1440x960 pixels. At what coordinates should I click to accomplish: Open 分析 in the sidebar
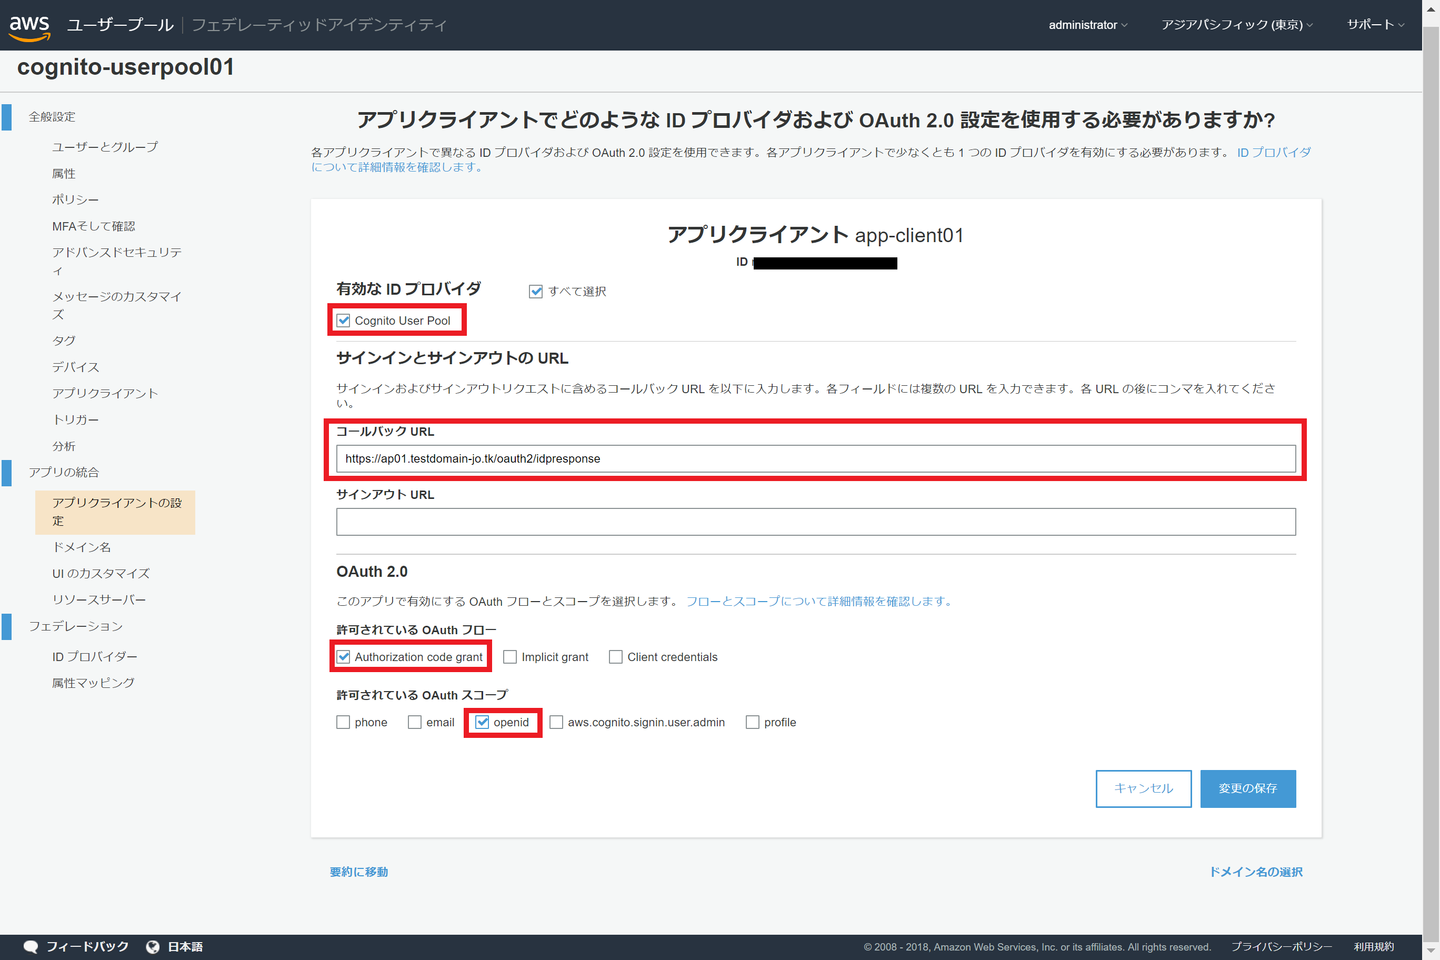tap(64, 446)
